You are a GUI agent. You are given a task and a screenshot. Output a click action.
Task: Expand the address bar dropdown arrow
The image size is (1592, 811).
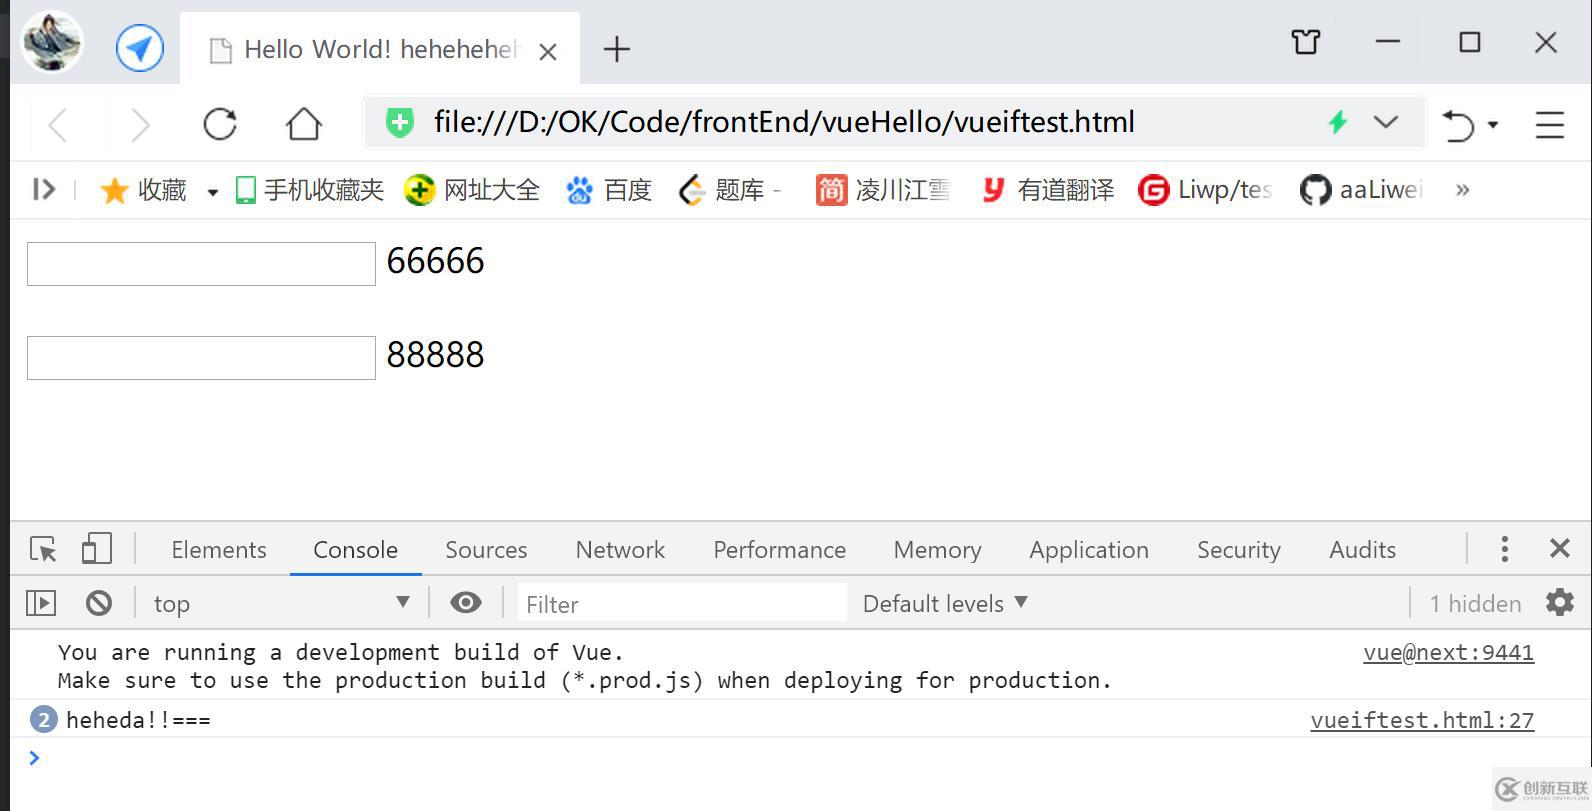1386,122
